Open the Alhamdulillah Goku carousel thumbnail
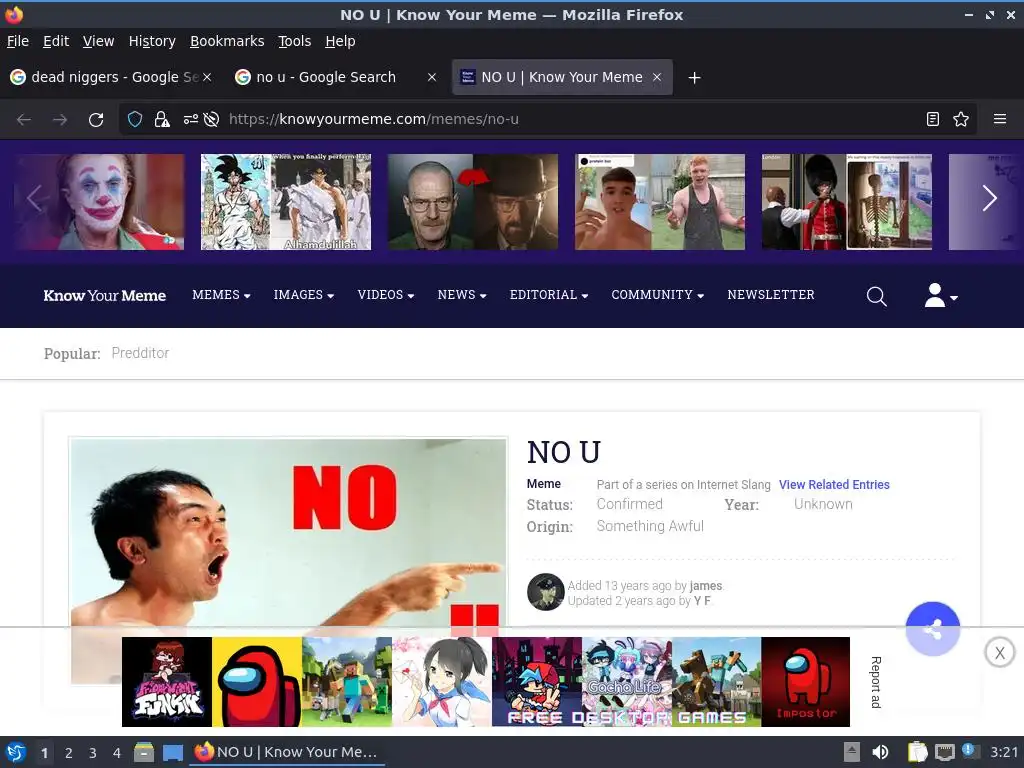 tap(286, 202)
